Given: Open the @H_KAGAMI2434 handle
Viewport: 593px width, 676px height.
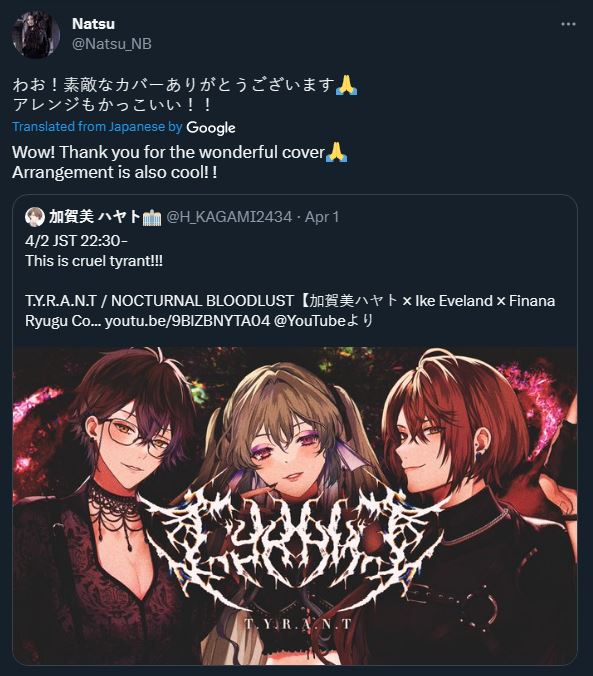Looking at the screenshot, I should coord(229,217).
